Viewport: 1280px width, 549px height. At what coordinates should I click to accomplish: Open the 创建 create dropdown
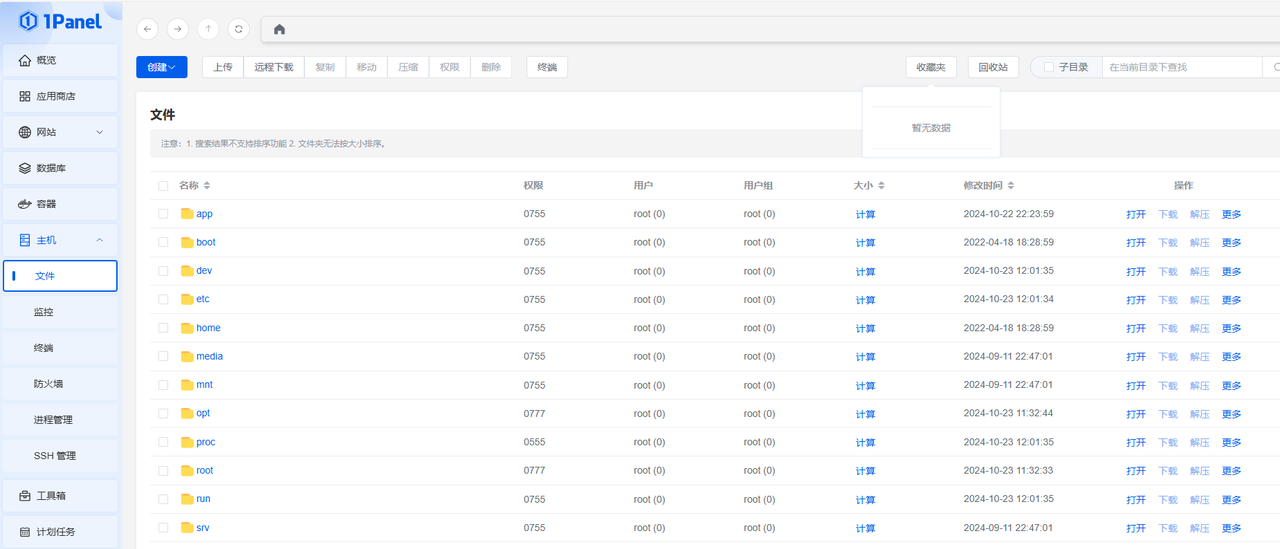click(161, 67)
